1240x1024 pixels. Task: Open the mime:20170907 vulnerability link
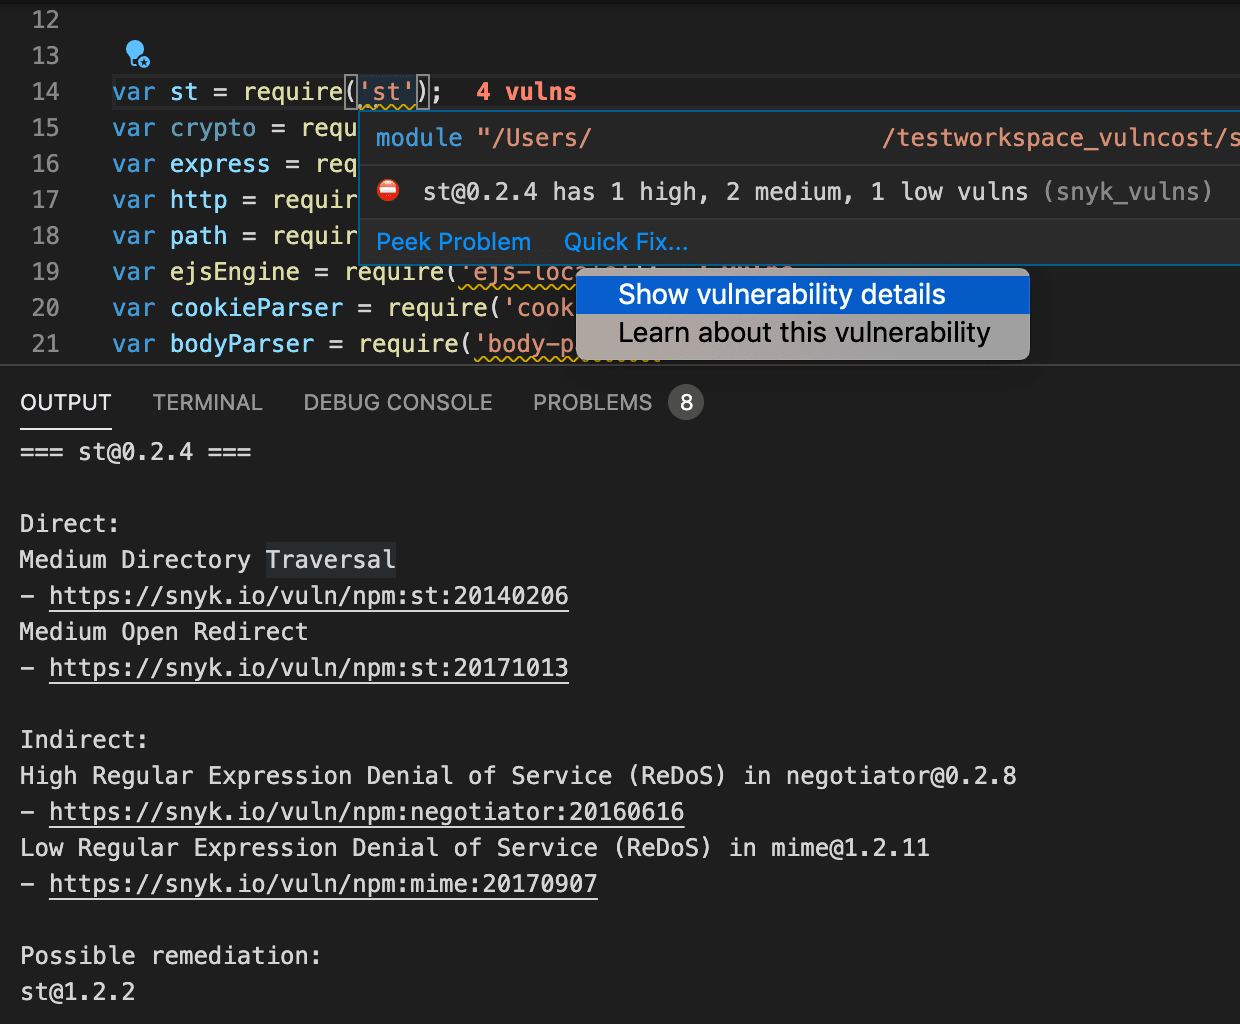(323, 884)
